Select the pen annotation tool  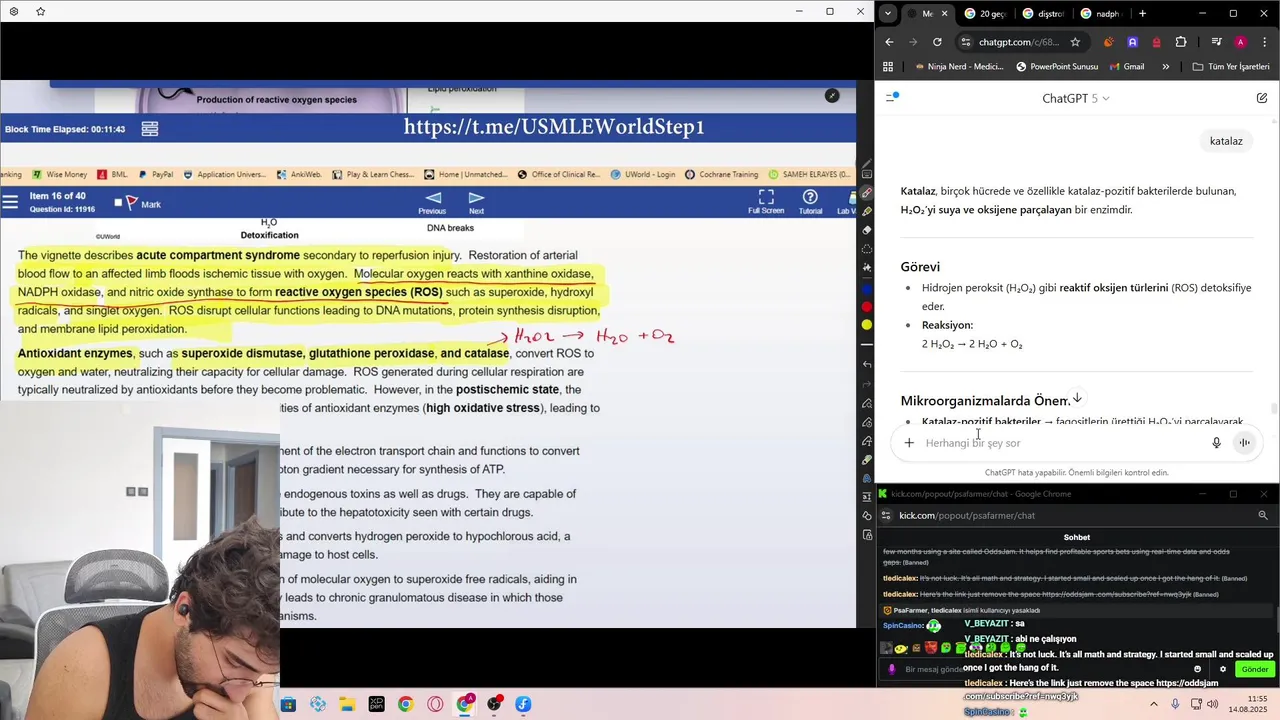point(867,192)
